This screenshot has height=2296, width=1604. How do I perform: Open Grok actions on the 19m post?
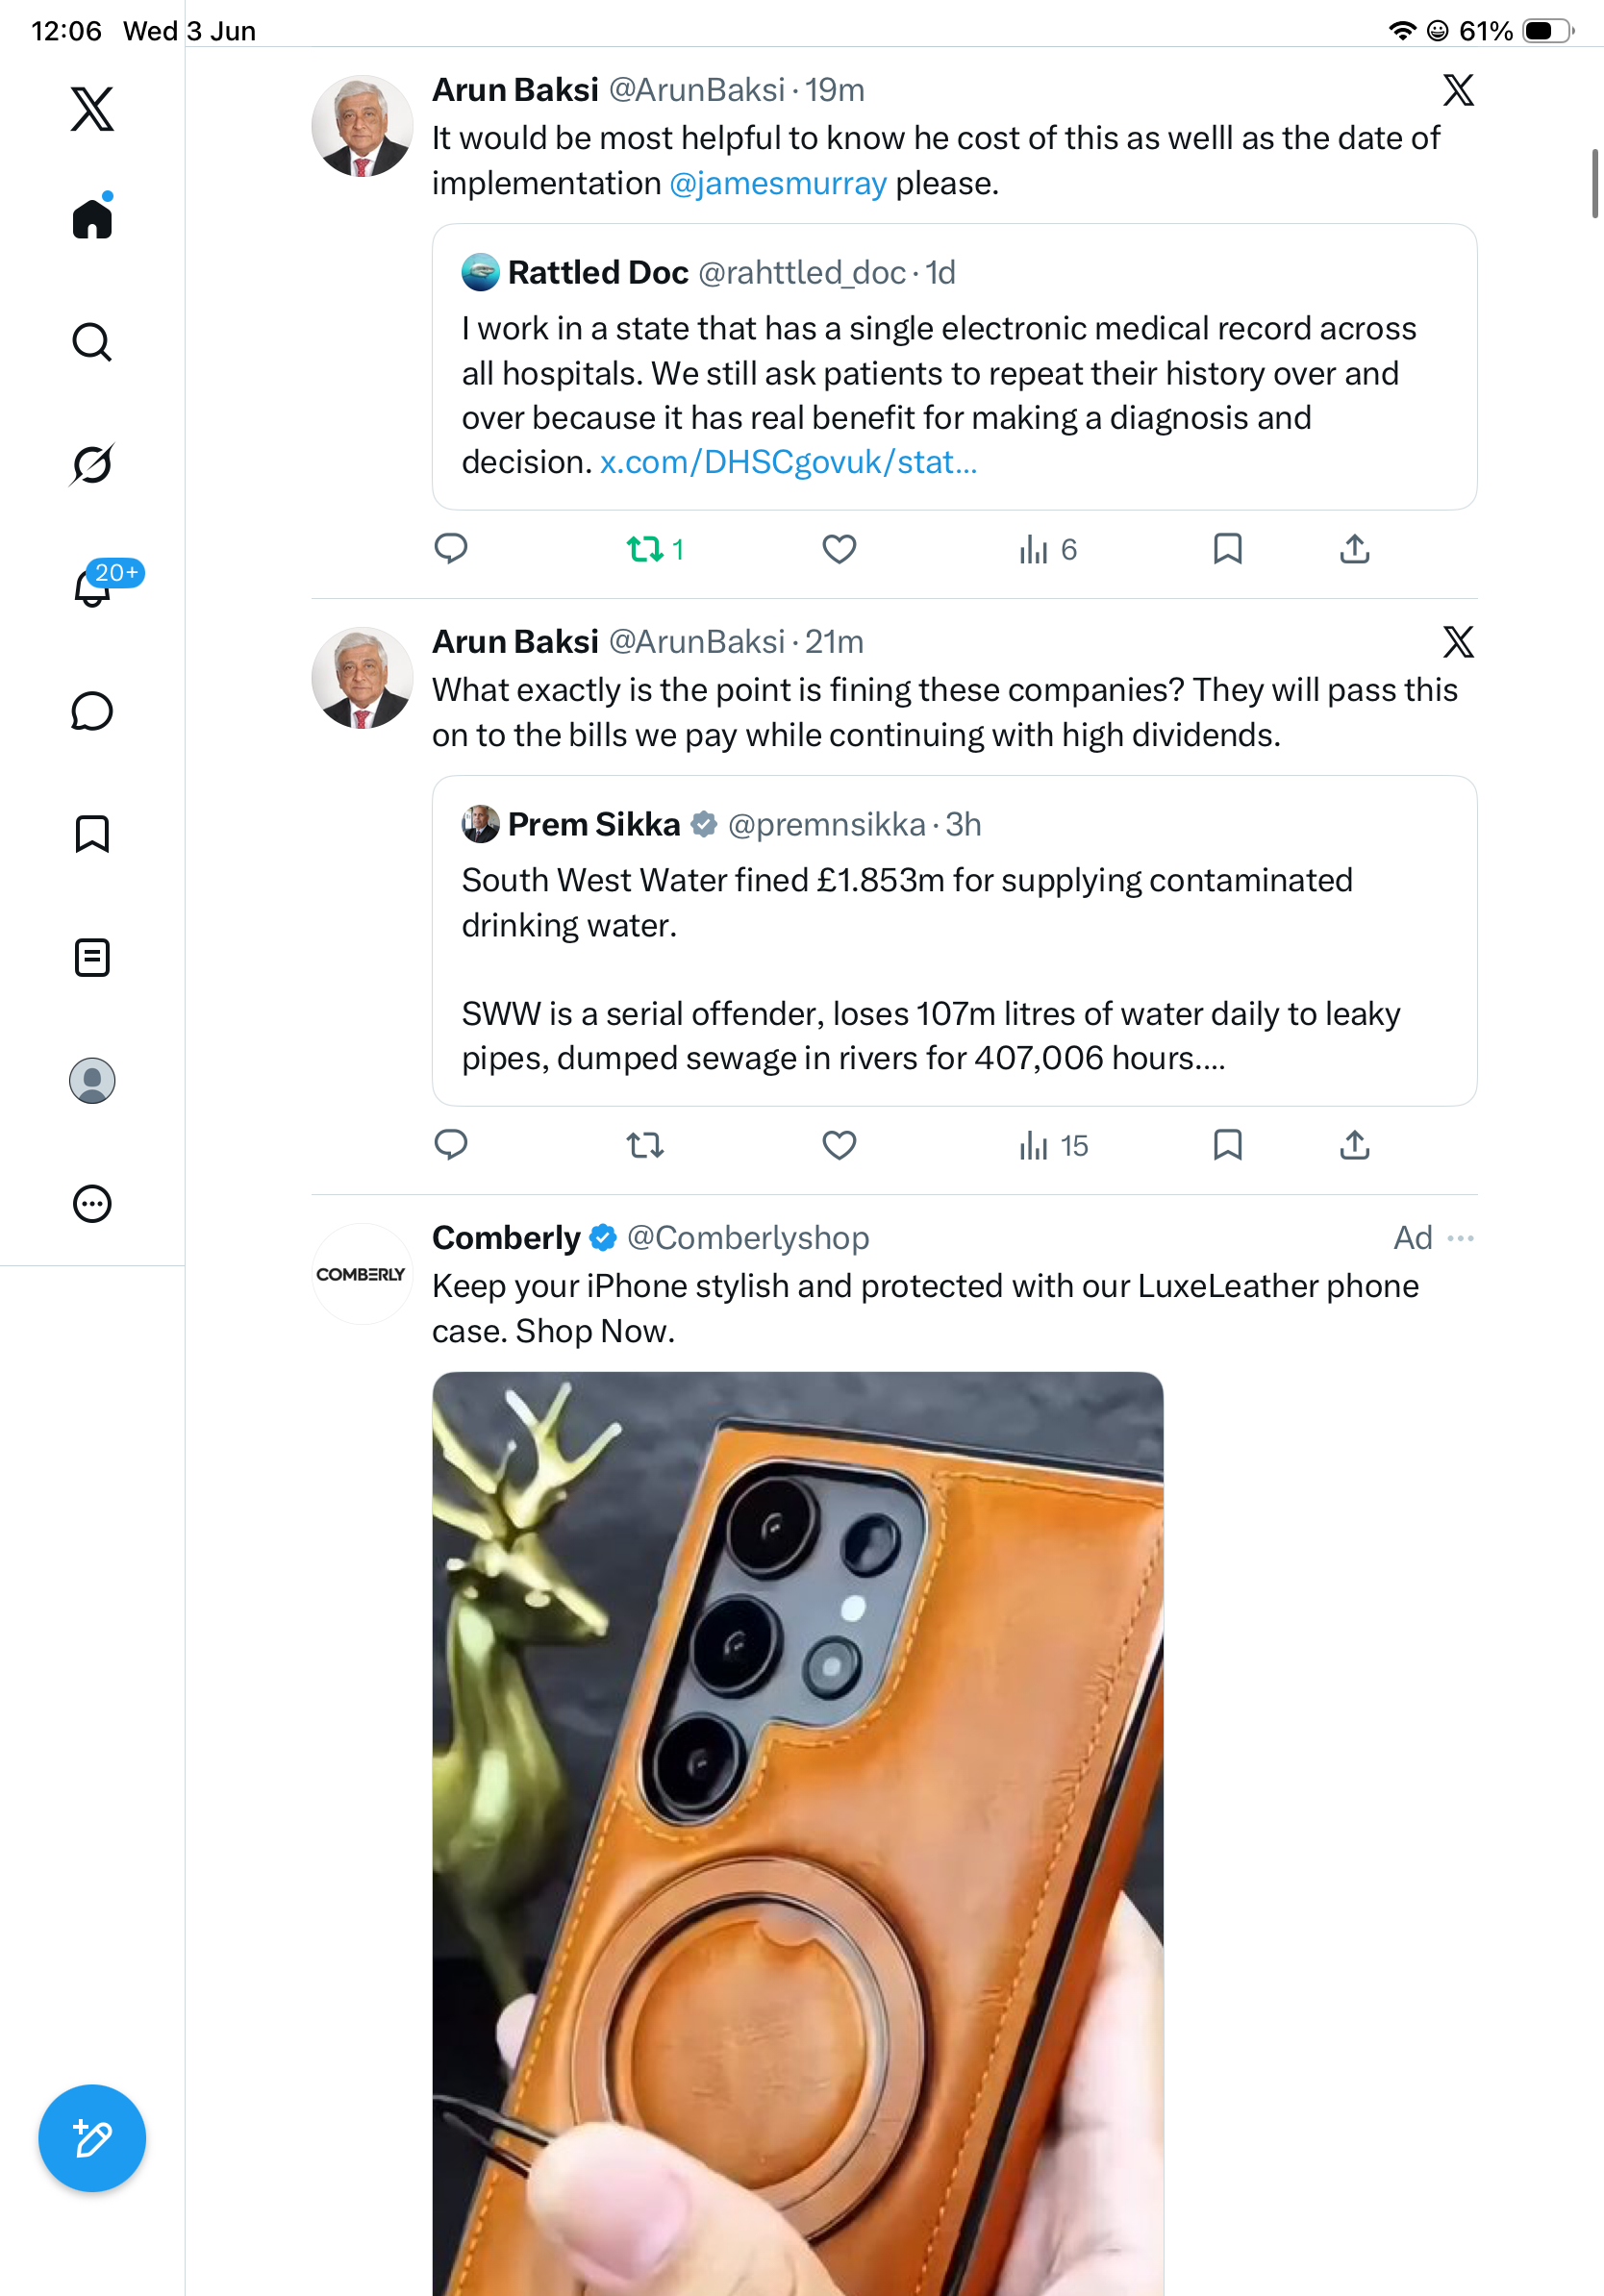[1458, 90]
